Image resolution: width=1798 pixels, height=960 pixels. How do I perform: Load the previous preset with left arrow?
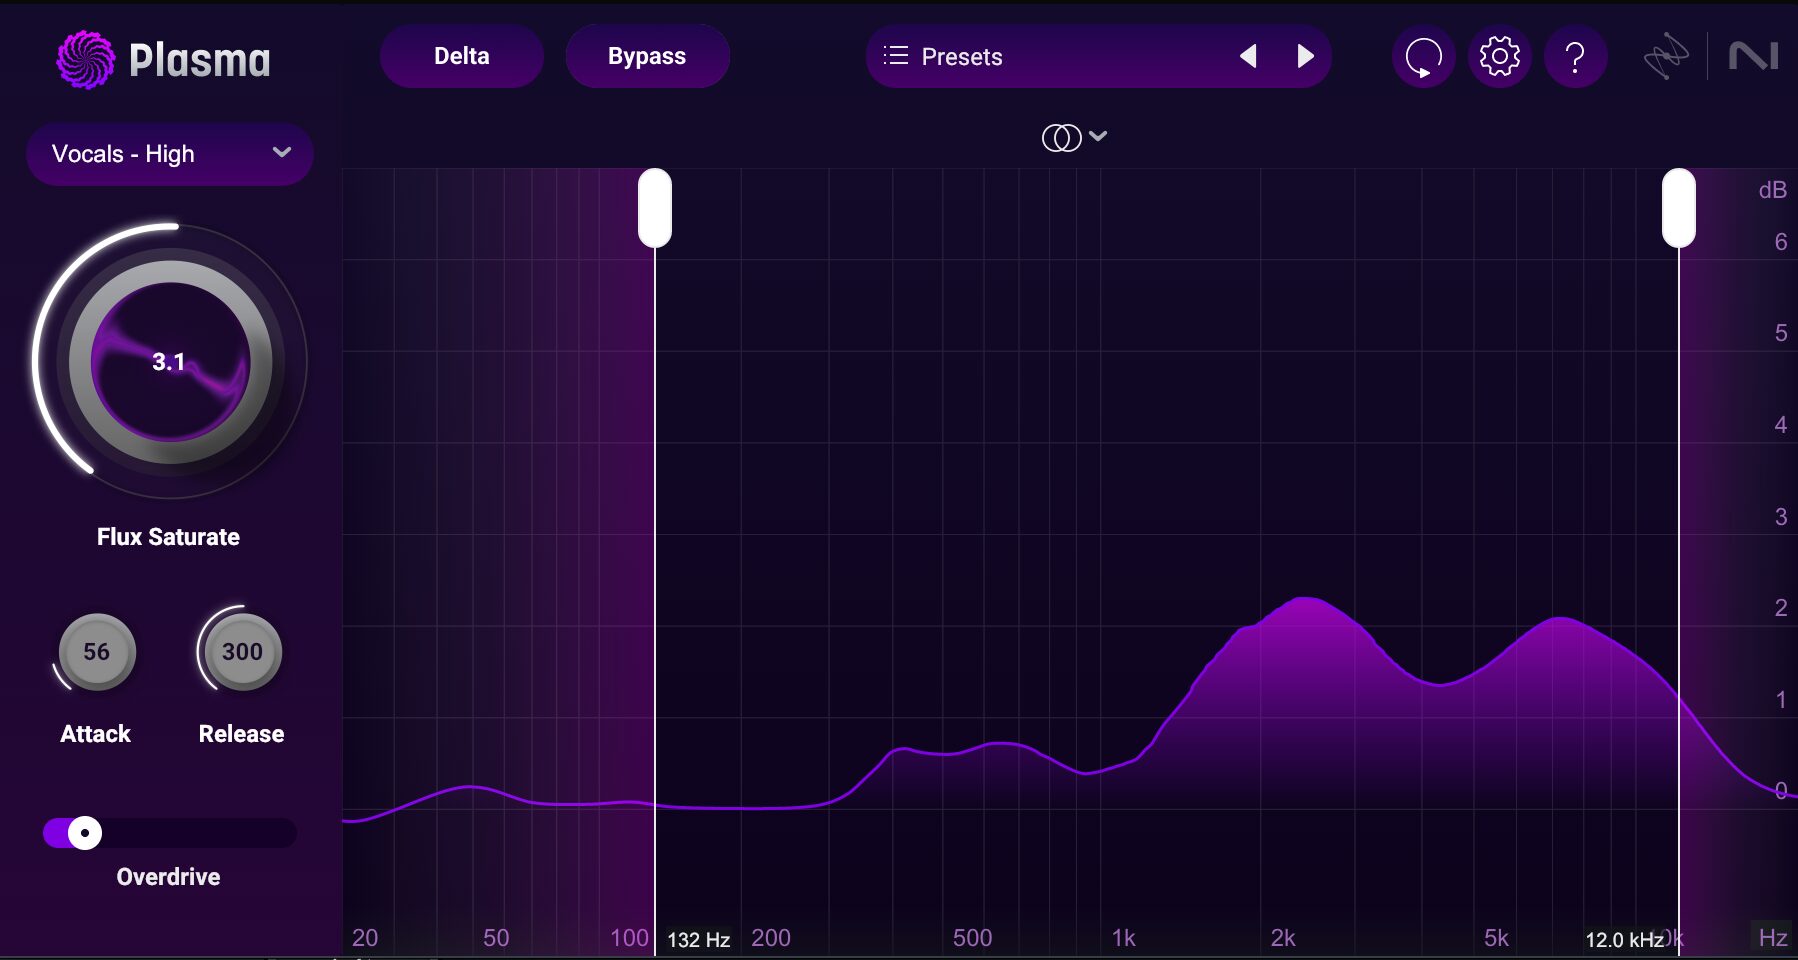(1248, 56)
